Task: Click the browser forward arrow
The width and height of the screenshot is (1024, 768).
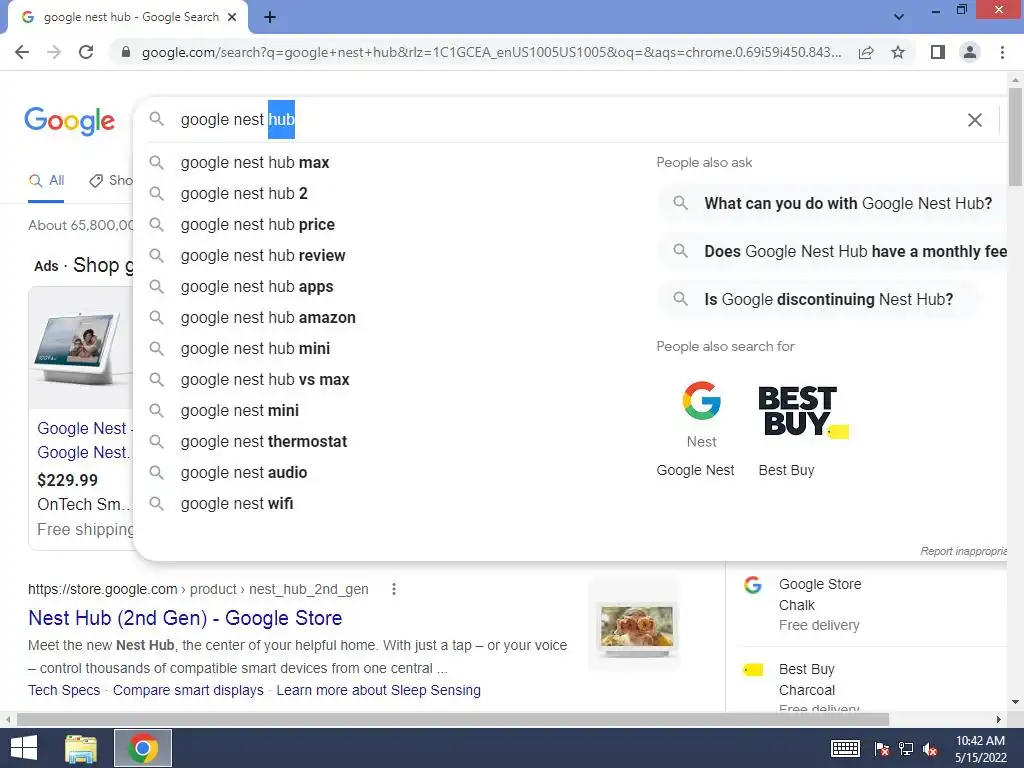Action: pyautogui.click(x=54, y=52)
